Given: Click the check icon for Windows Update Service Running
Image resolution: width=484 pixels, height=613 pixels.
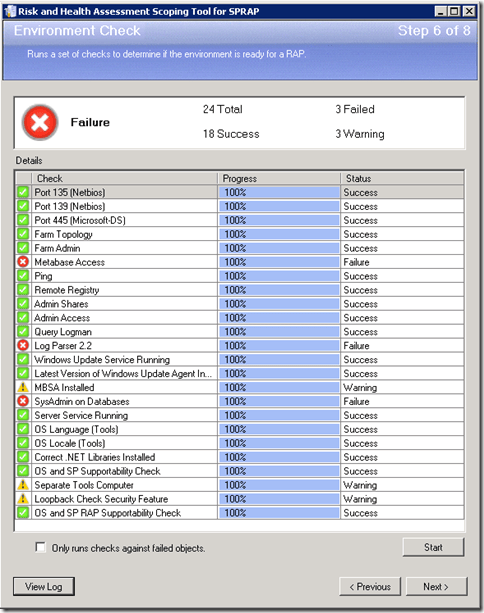Looking at the screenshot, I should 23,359.
